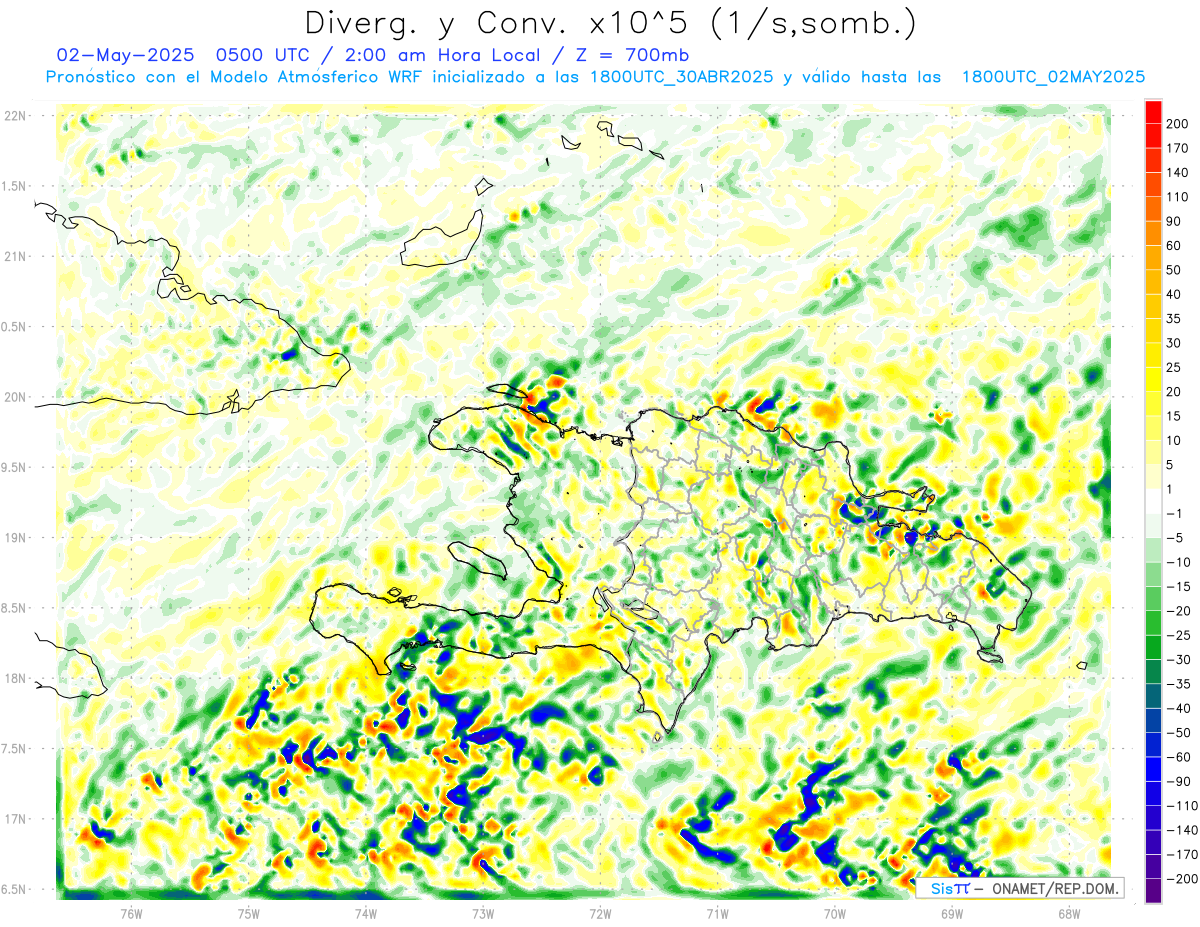The height and width of the screenshot is (927, 1200).
Task: Click the colorbar label '-110'
Action: [x=1183, y=806]
